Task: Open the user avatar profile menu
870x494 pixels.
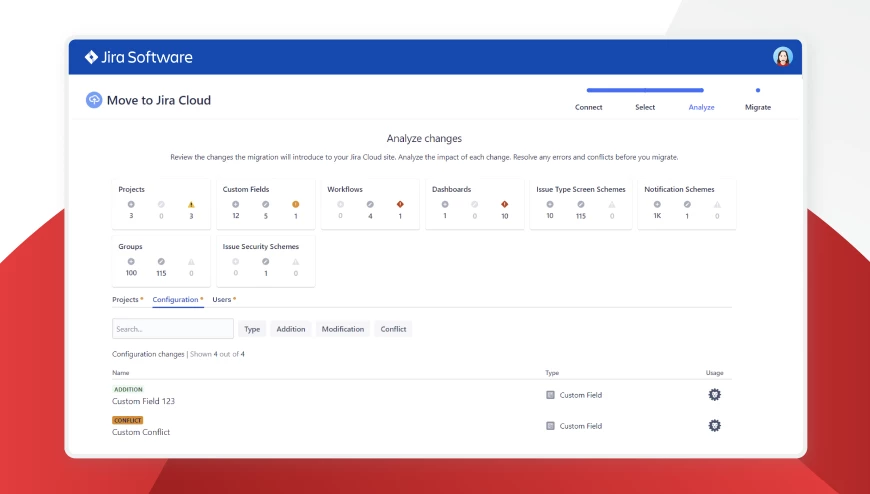Action: click(782, 57)
